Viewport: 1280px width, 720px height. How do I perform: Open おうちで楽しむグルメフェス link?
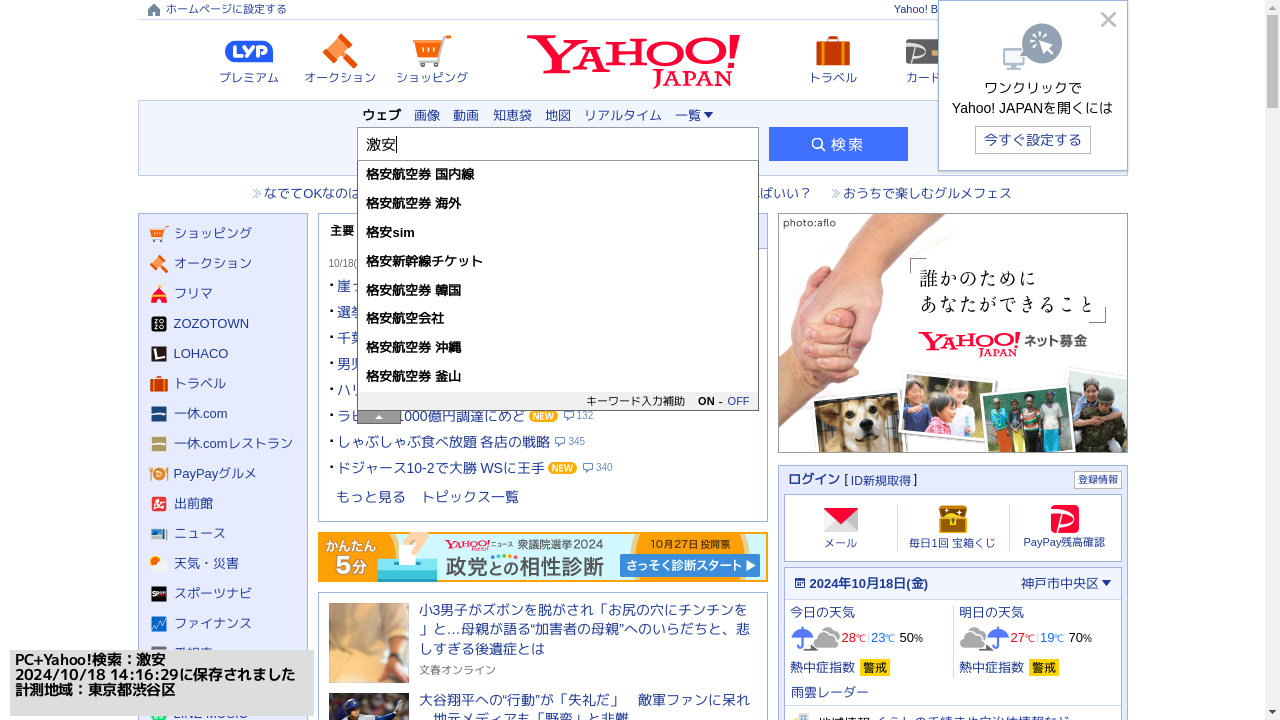[x=927, y=193]
